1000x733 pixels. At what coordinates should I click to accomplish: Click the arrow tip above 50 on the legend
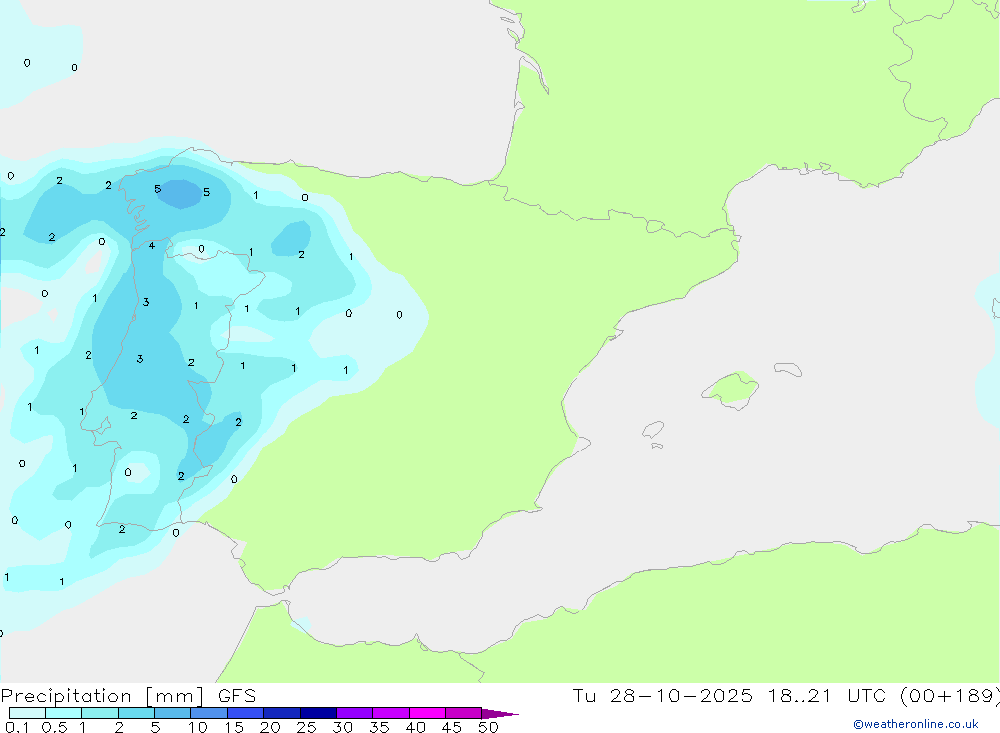point(499,714)
